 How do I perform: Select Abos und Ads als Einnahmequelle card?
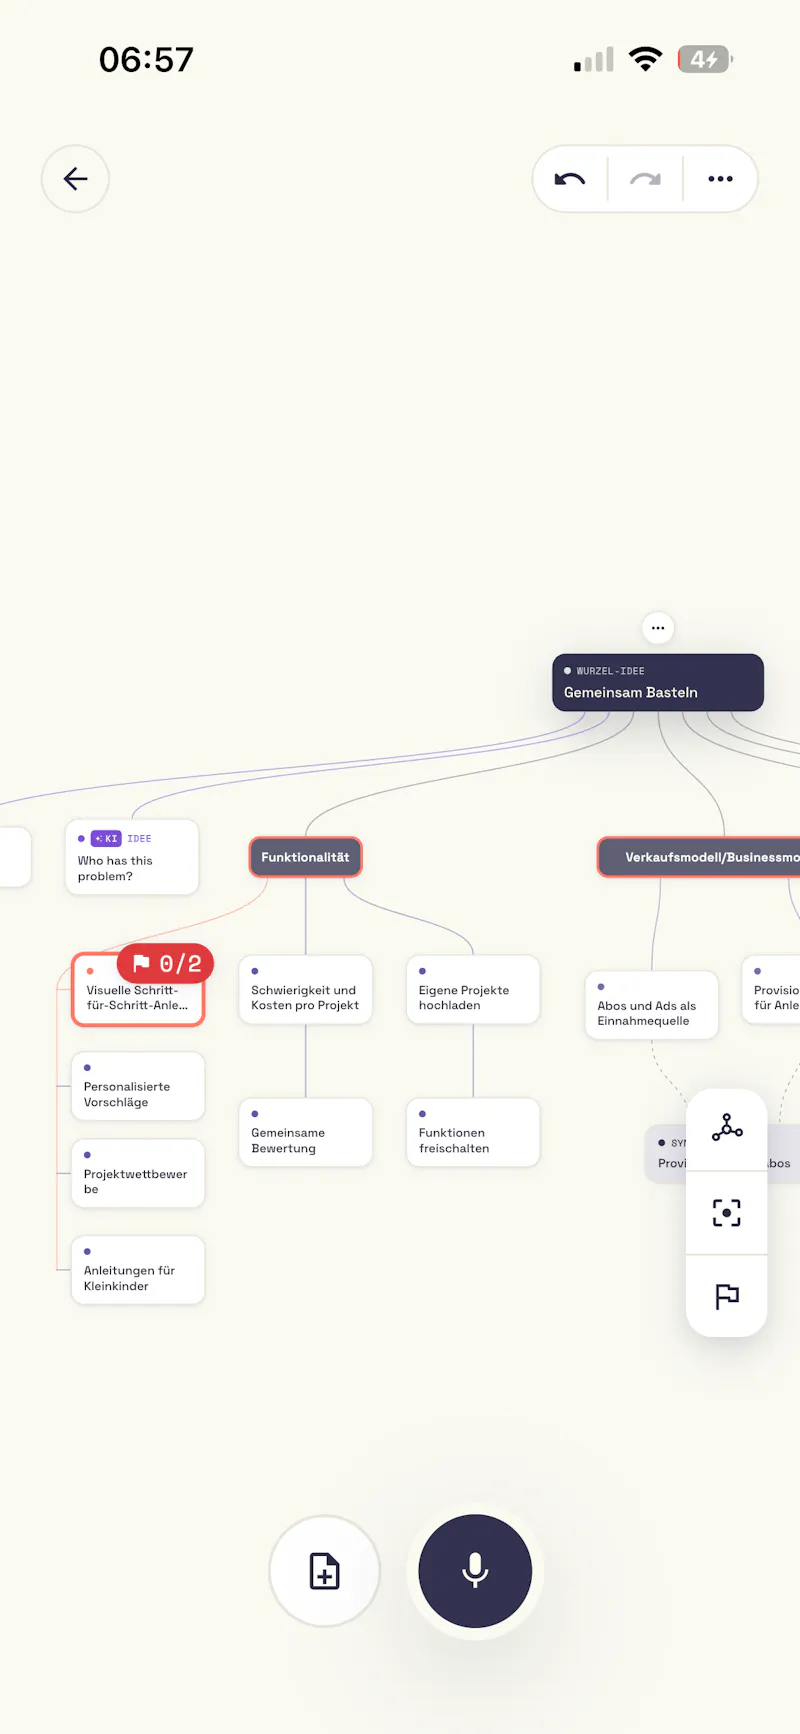tap(652, 1005)
